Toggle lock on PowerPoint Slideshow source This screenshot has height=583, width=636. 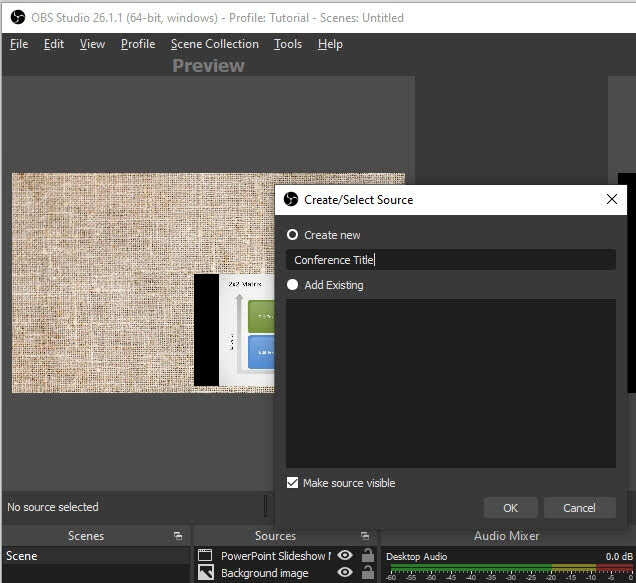pos(368,555)
